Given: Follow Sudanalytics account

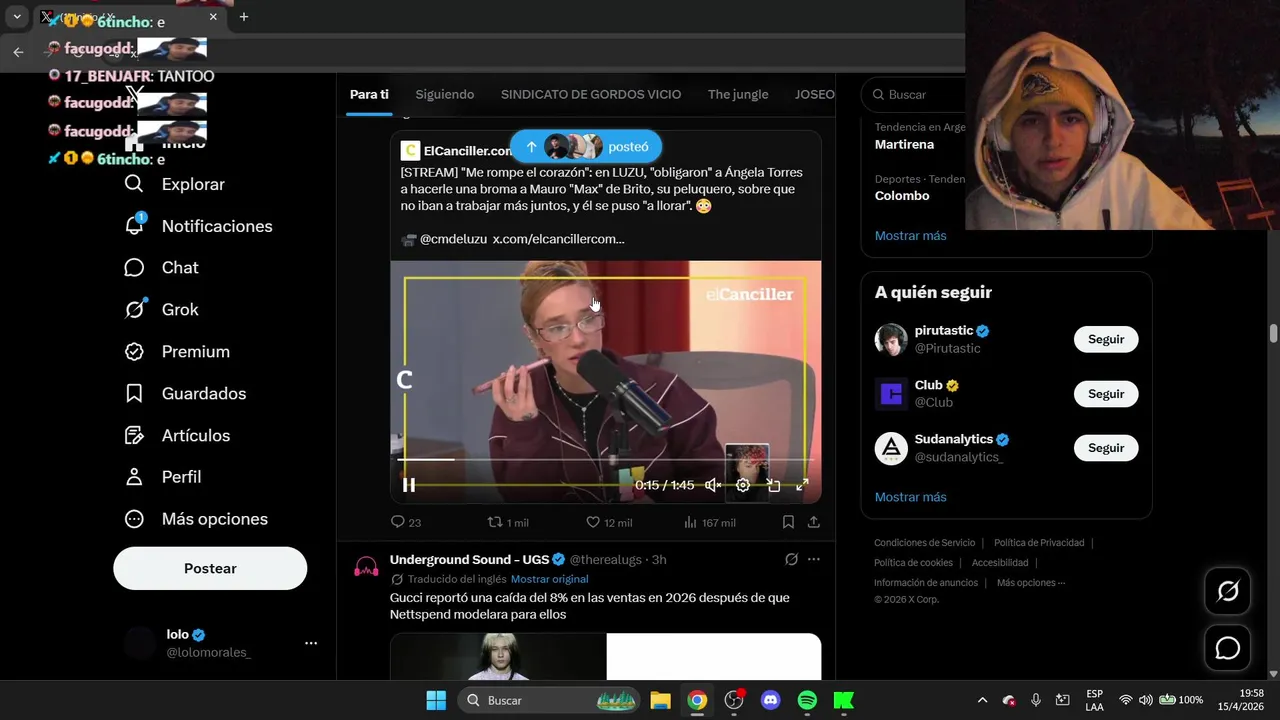Looking at the screenshot, I should [1106, 448].
